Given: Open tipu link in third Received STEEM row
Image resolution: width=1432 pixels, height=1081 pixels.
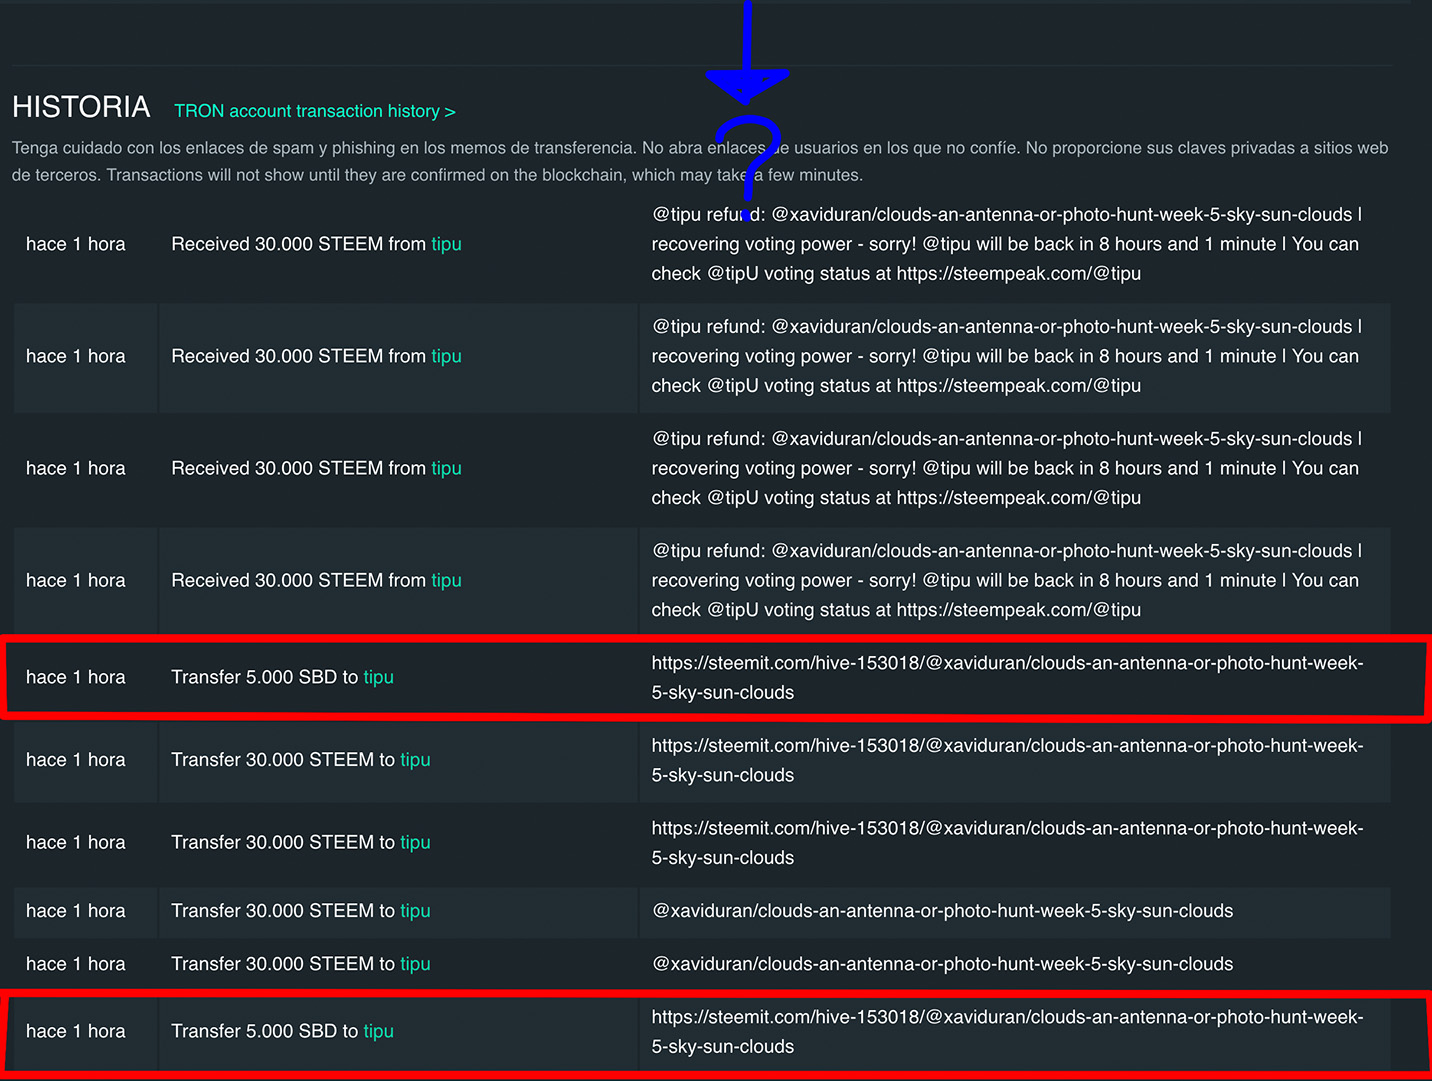Looking at the screenshot, I should pos(446,468).
